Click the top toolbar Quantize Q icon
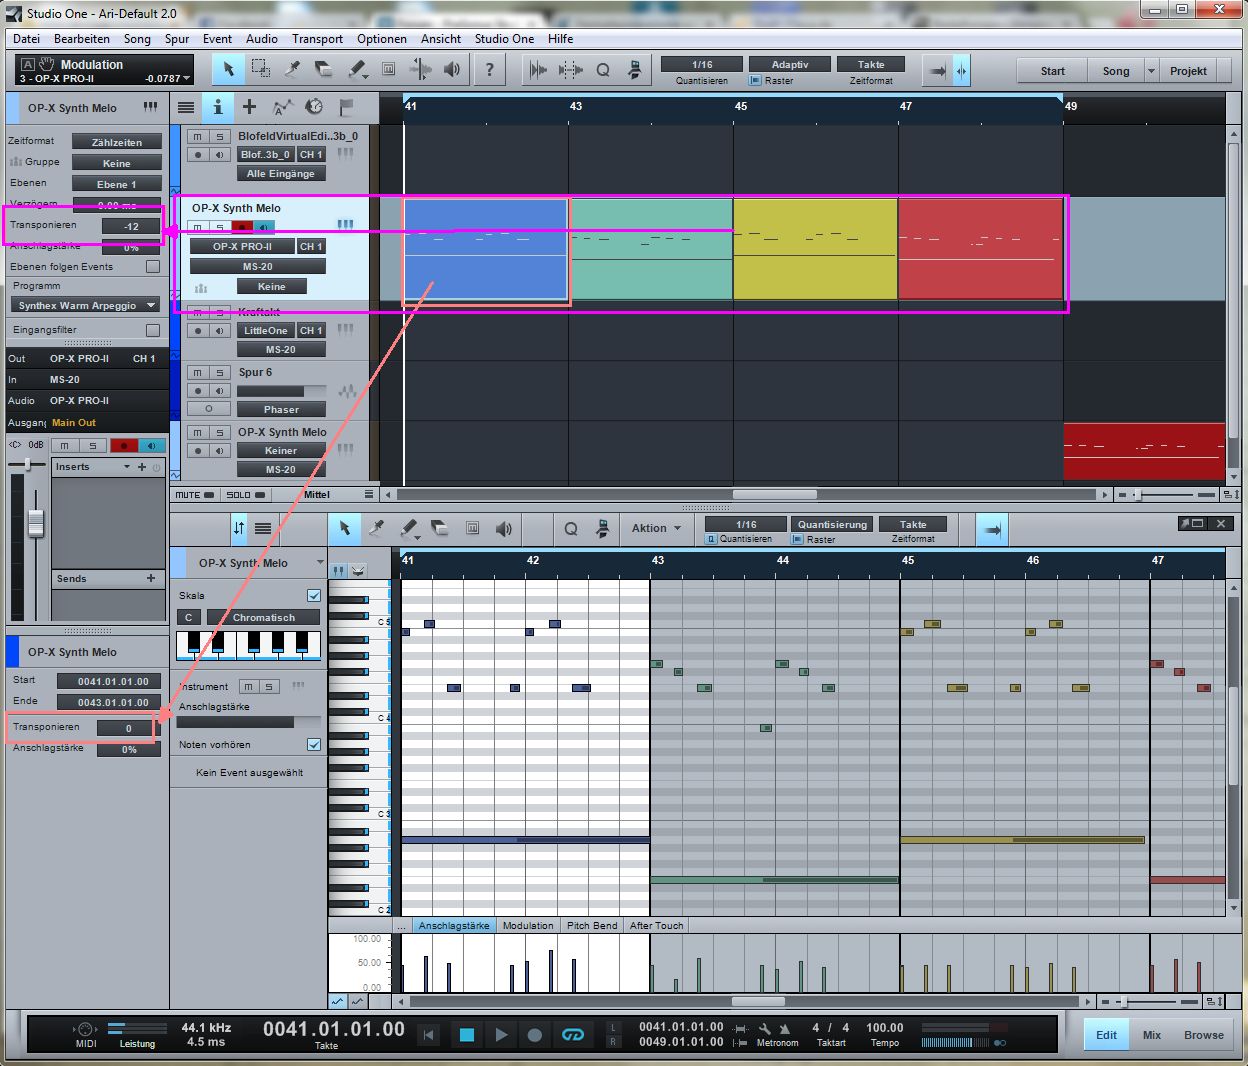 click(603, 69)
